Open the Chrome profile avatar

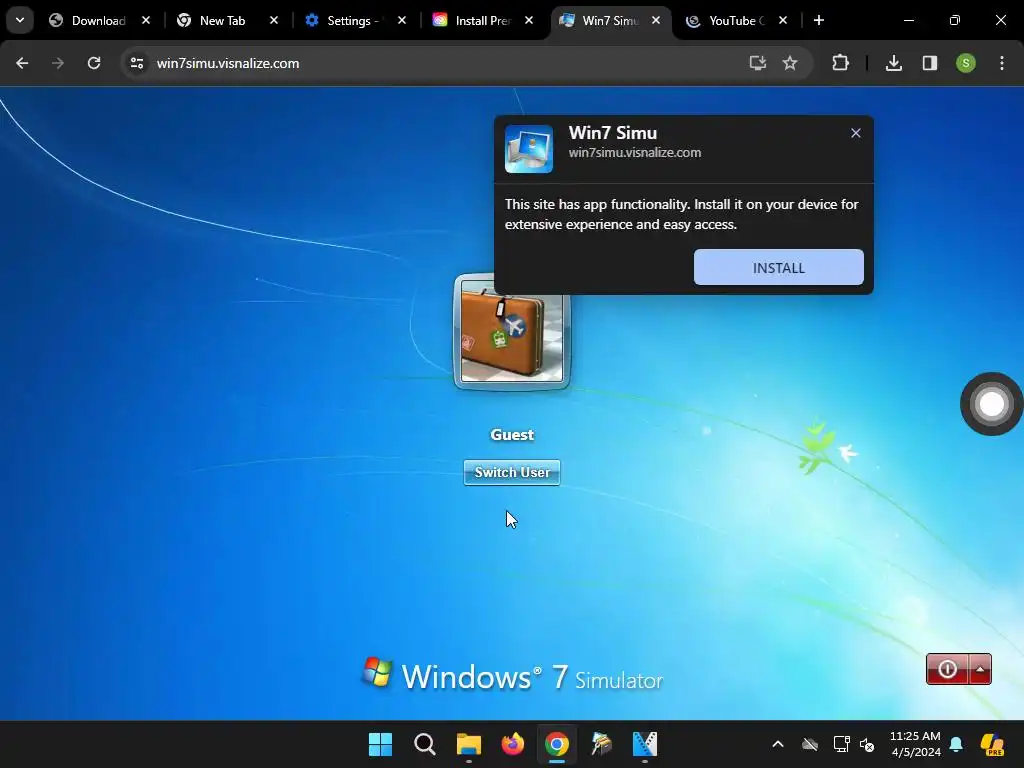(x=965, y=63)
